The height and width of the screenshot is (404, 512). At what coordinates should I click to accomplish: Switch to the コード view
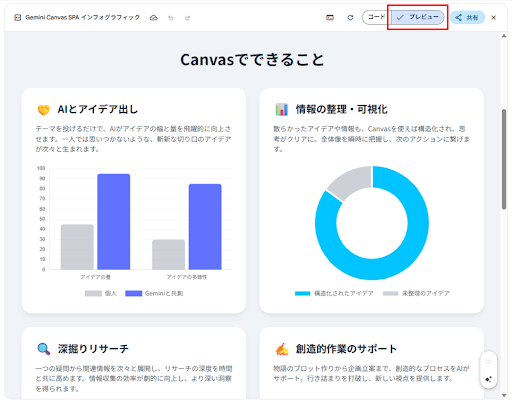(376, 17)
